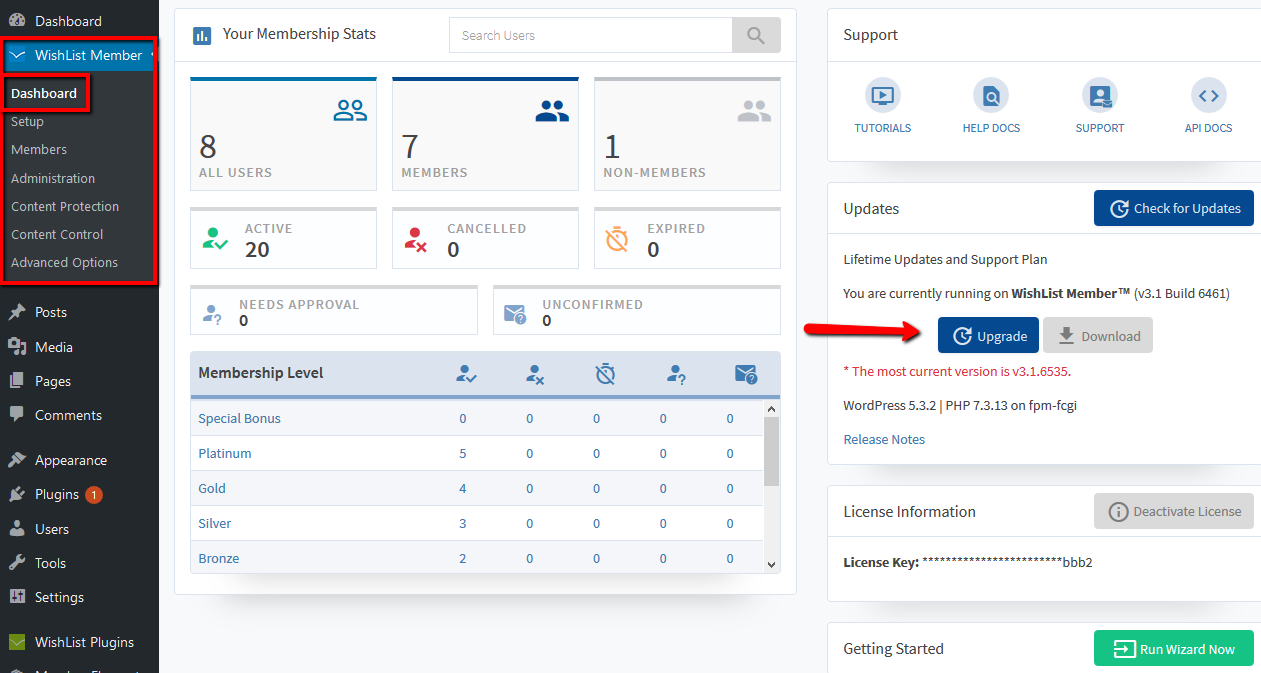Click the Check for Updates button

(x=1174, y=208)
